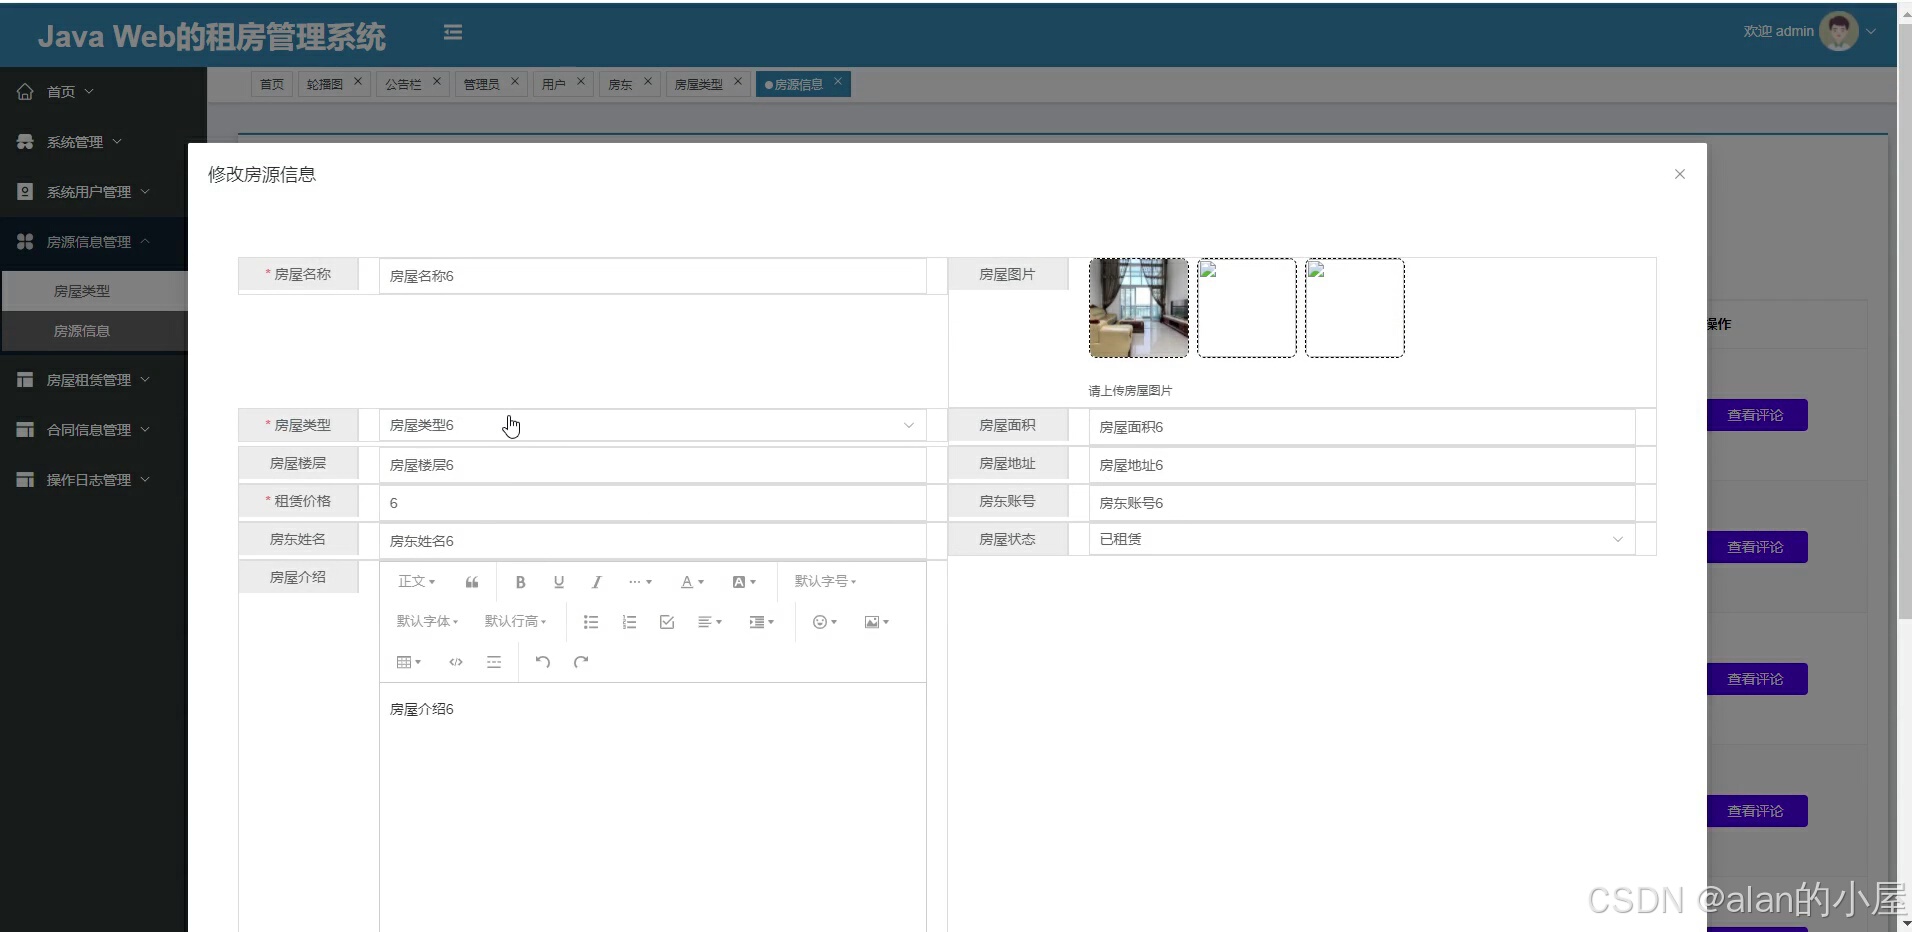Image resolution: width=1912 pixels, height=932 pixels.
Task: Focus the 房东账号 input field
Action: (x=1361, y=503)
